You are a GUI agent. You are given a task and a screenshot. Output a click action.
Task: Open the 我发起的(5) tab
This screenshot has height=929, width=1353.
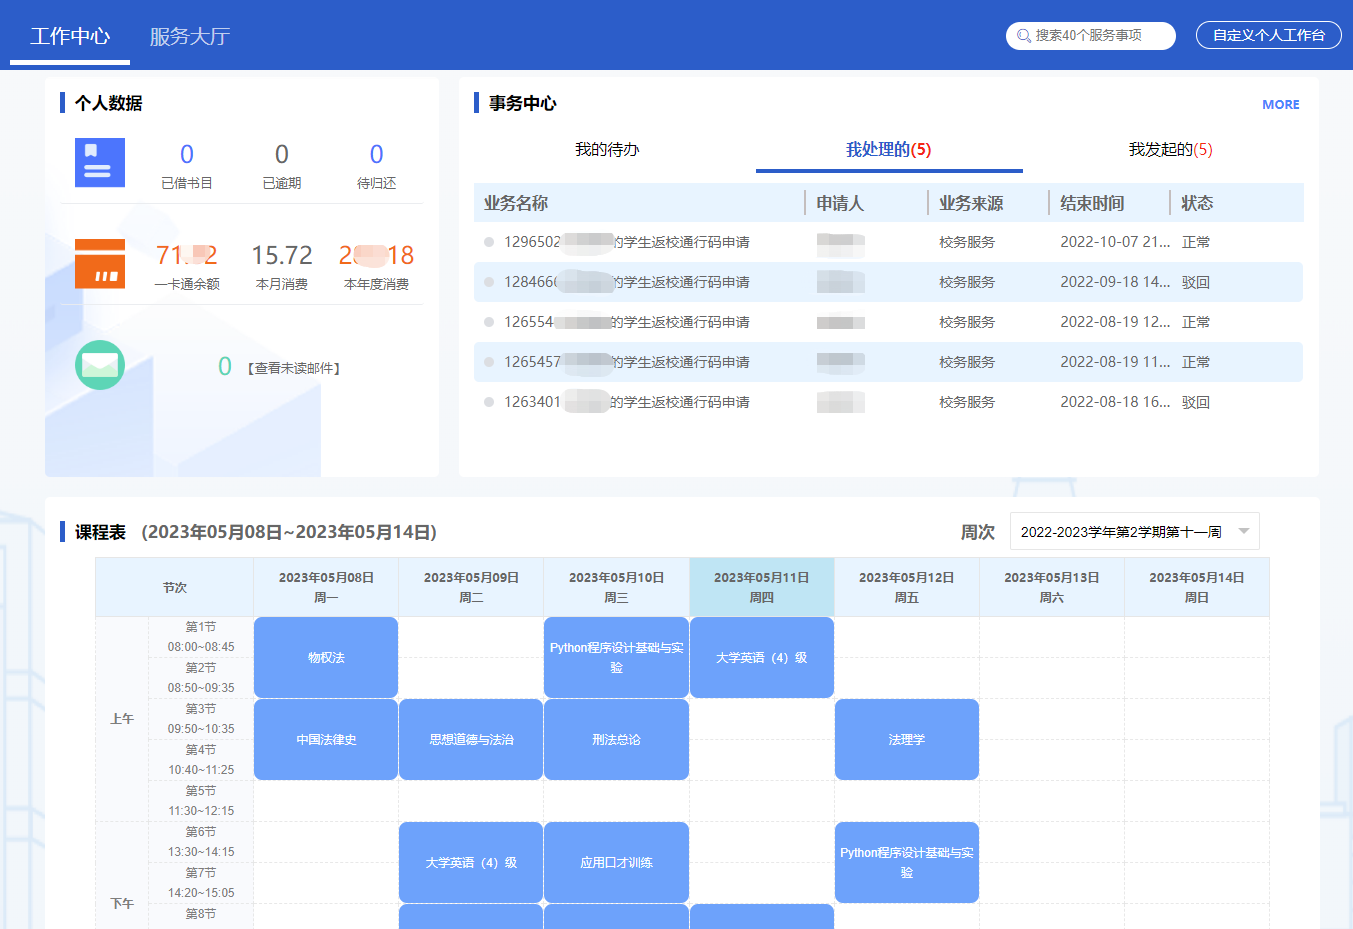tap(1171, 150)
